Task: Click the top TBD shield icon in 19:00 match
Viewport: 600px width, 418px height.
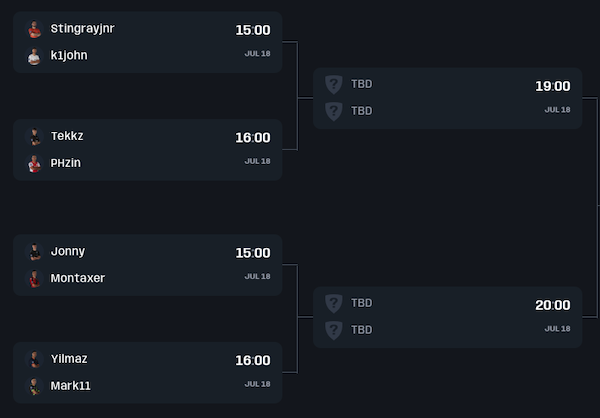Action: 334,85
